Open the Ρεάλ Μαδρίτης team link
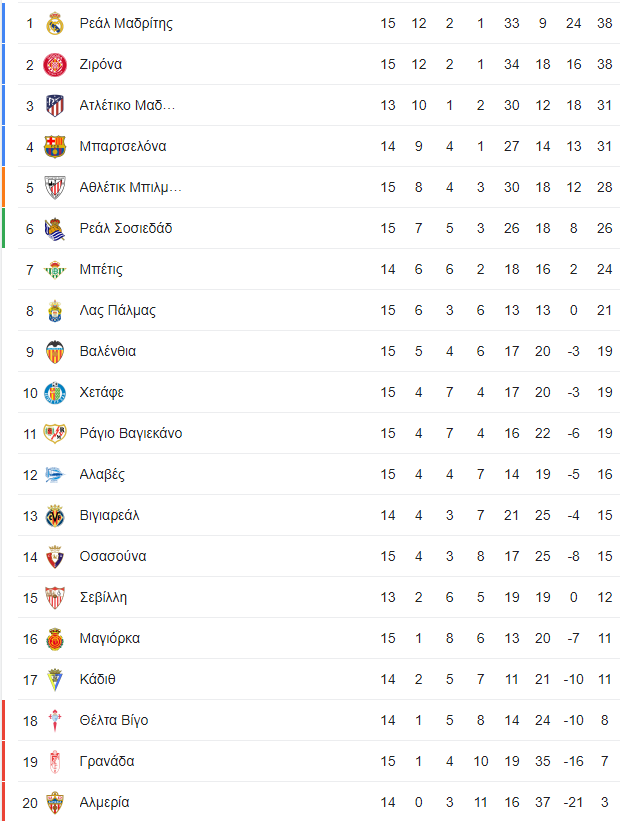620x821 pixels. tap(126, 23)
